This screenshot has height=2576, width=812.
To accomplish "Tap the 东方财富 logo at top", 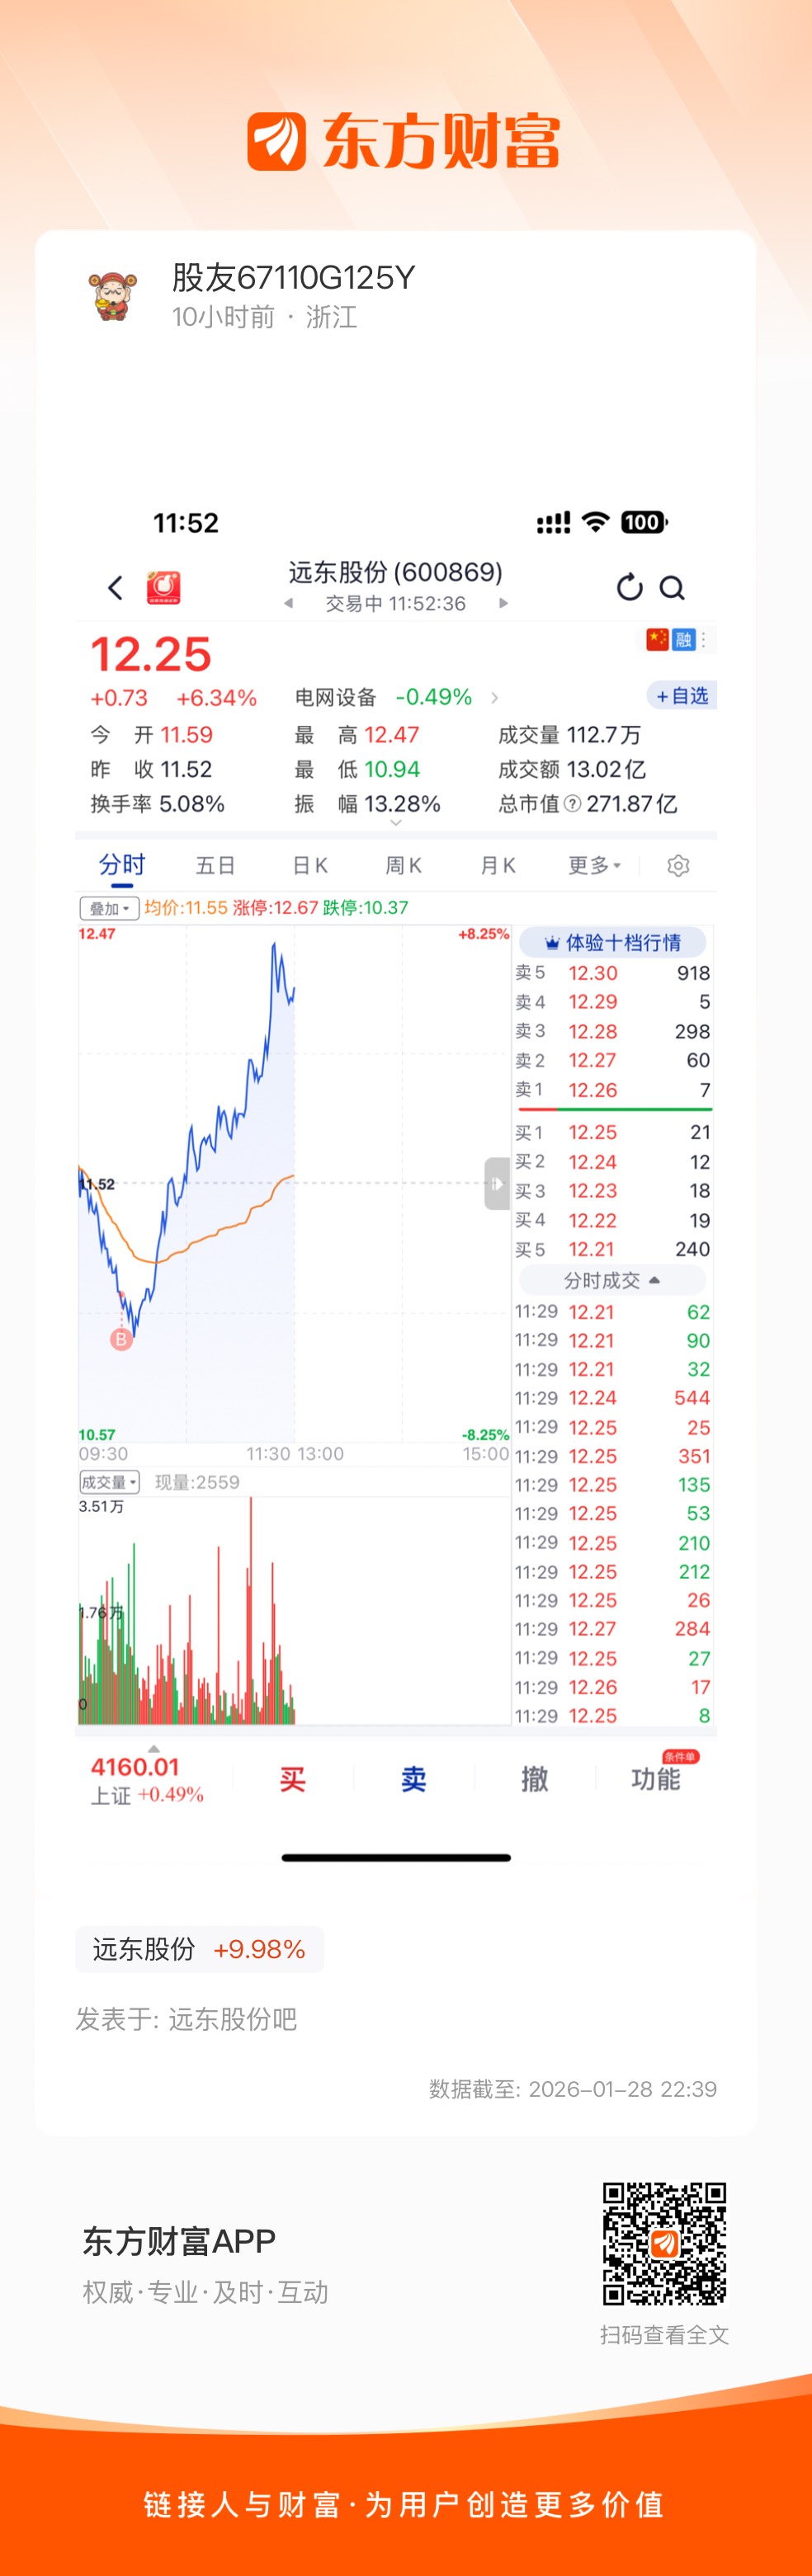I will coord(404,141).
